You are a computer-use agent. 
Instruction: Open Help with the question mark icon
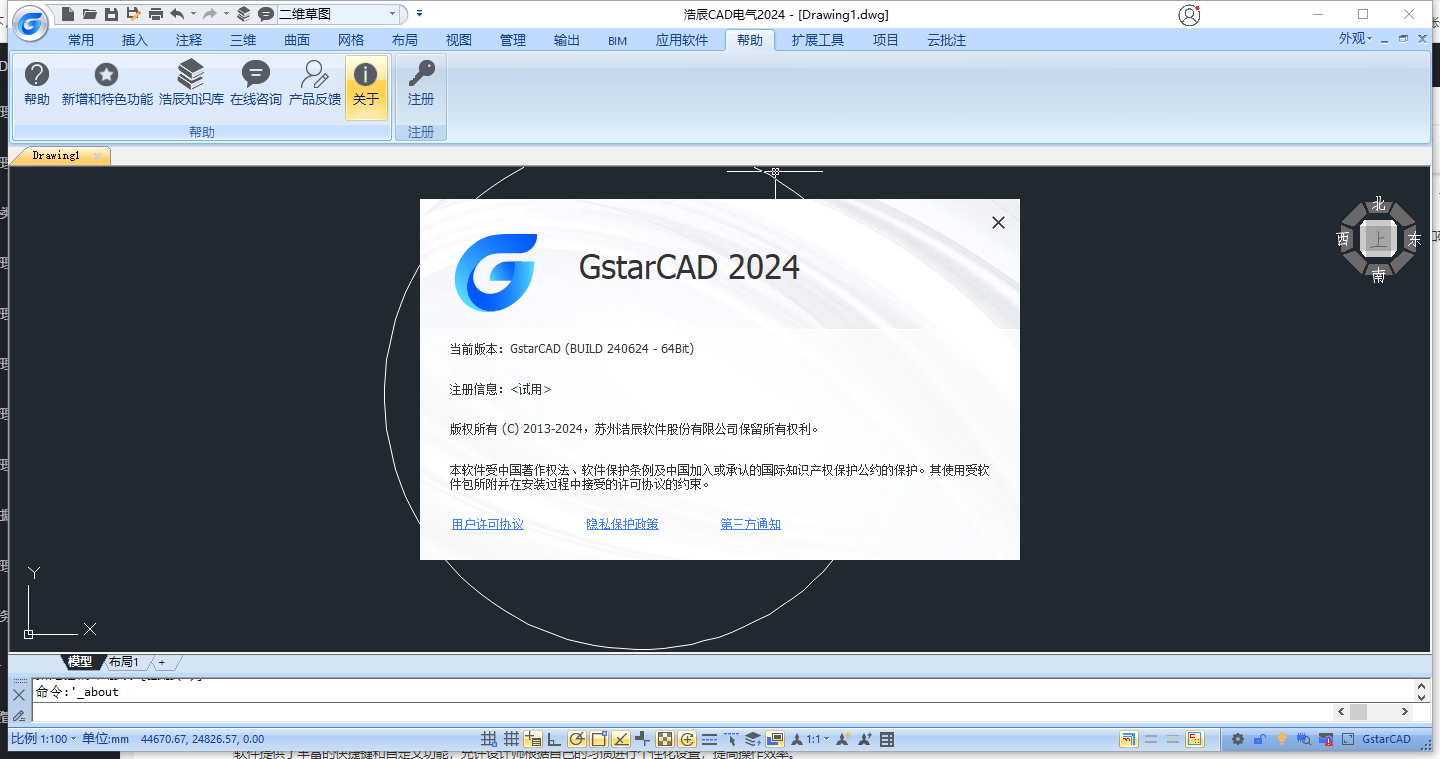(37, 84)
